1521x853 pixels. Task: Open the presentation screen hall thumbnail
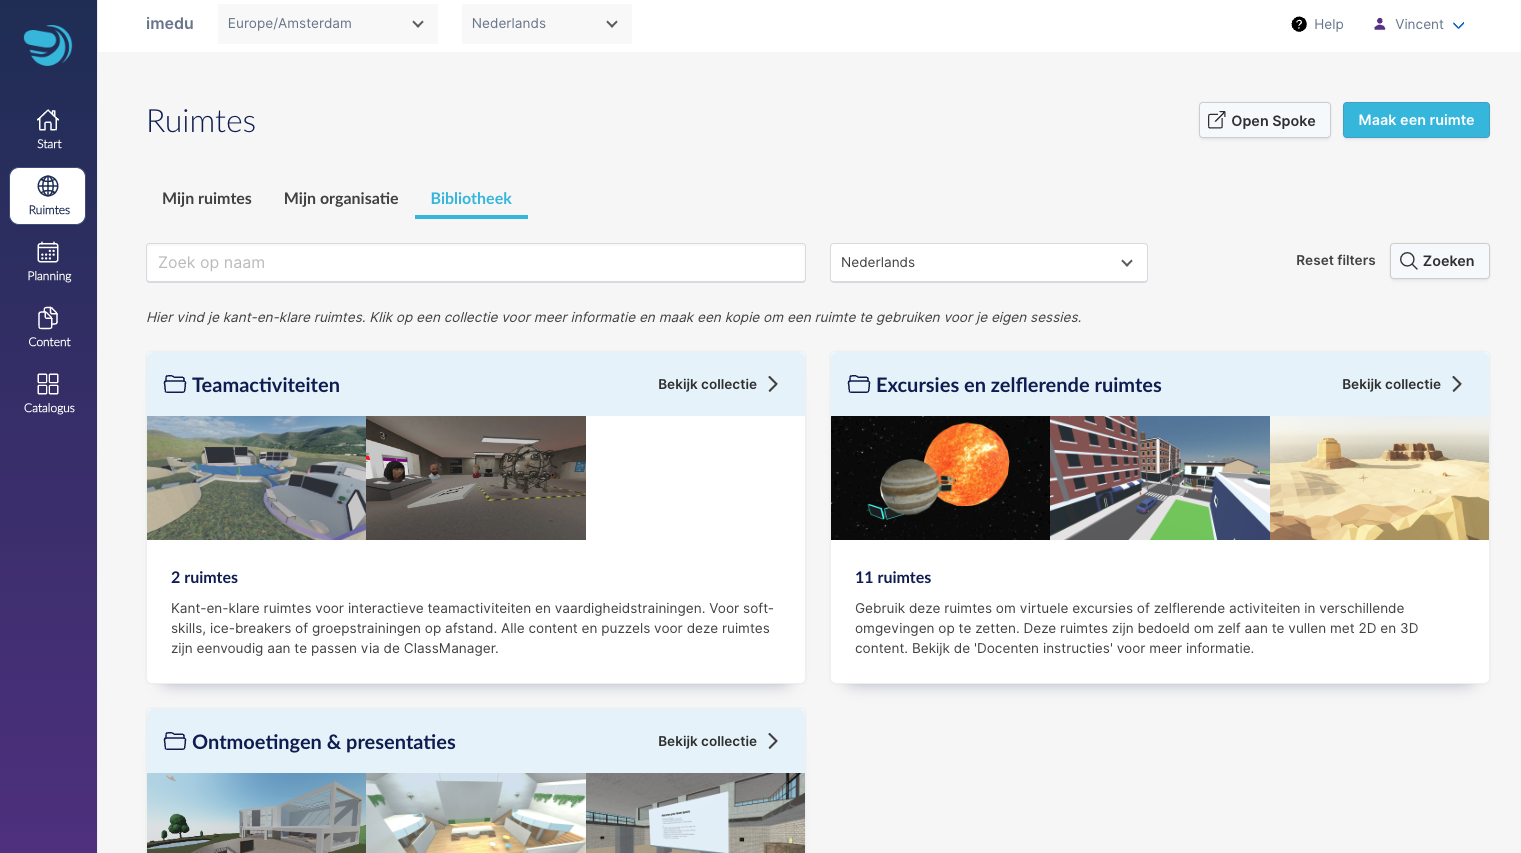click(695, 813)
